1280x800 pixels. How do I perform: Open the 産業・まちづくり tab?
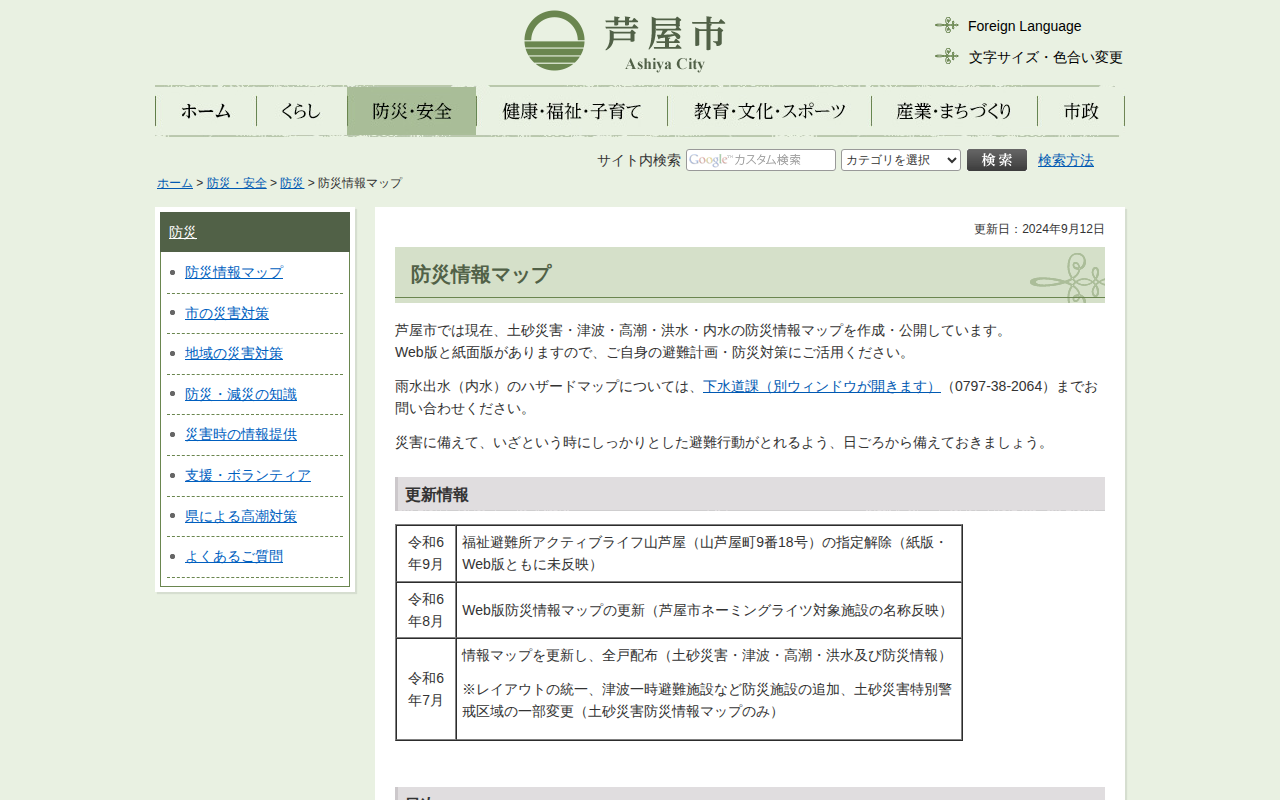click(x=954, y=111)
